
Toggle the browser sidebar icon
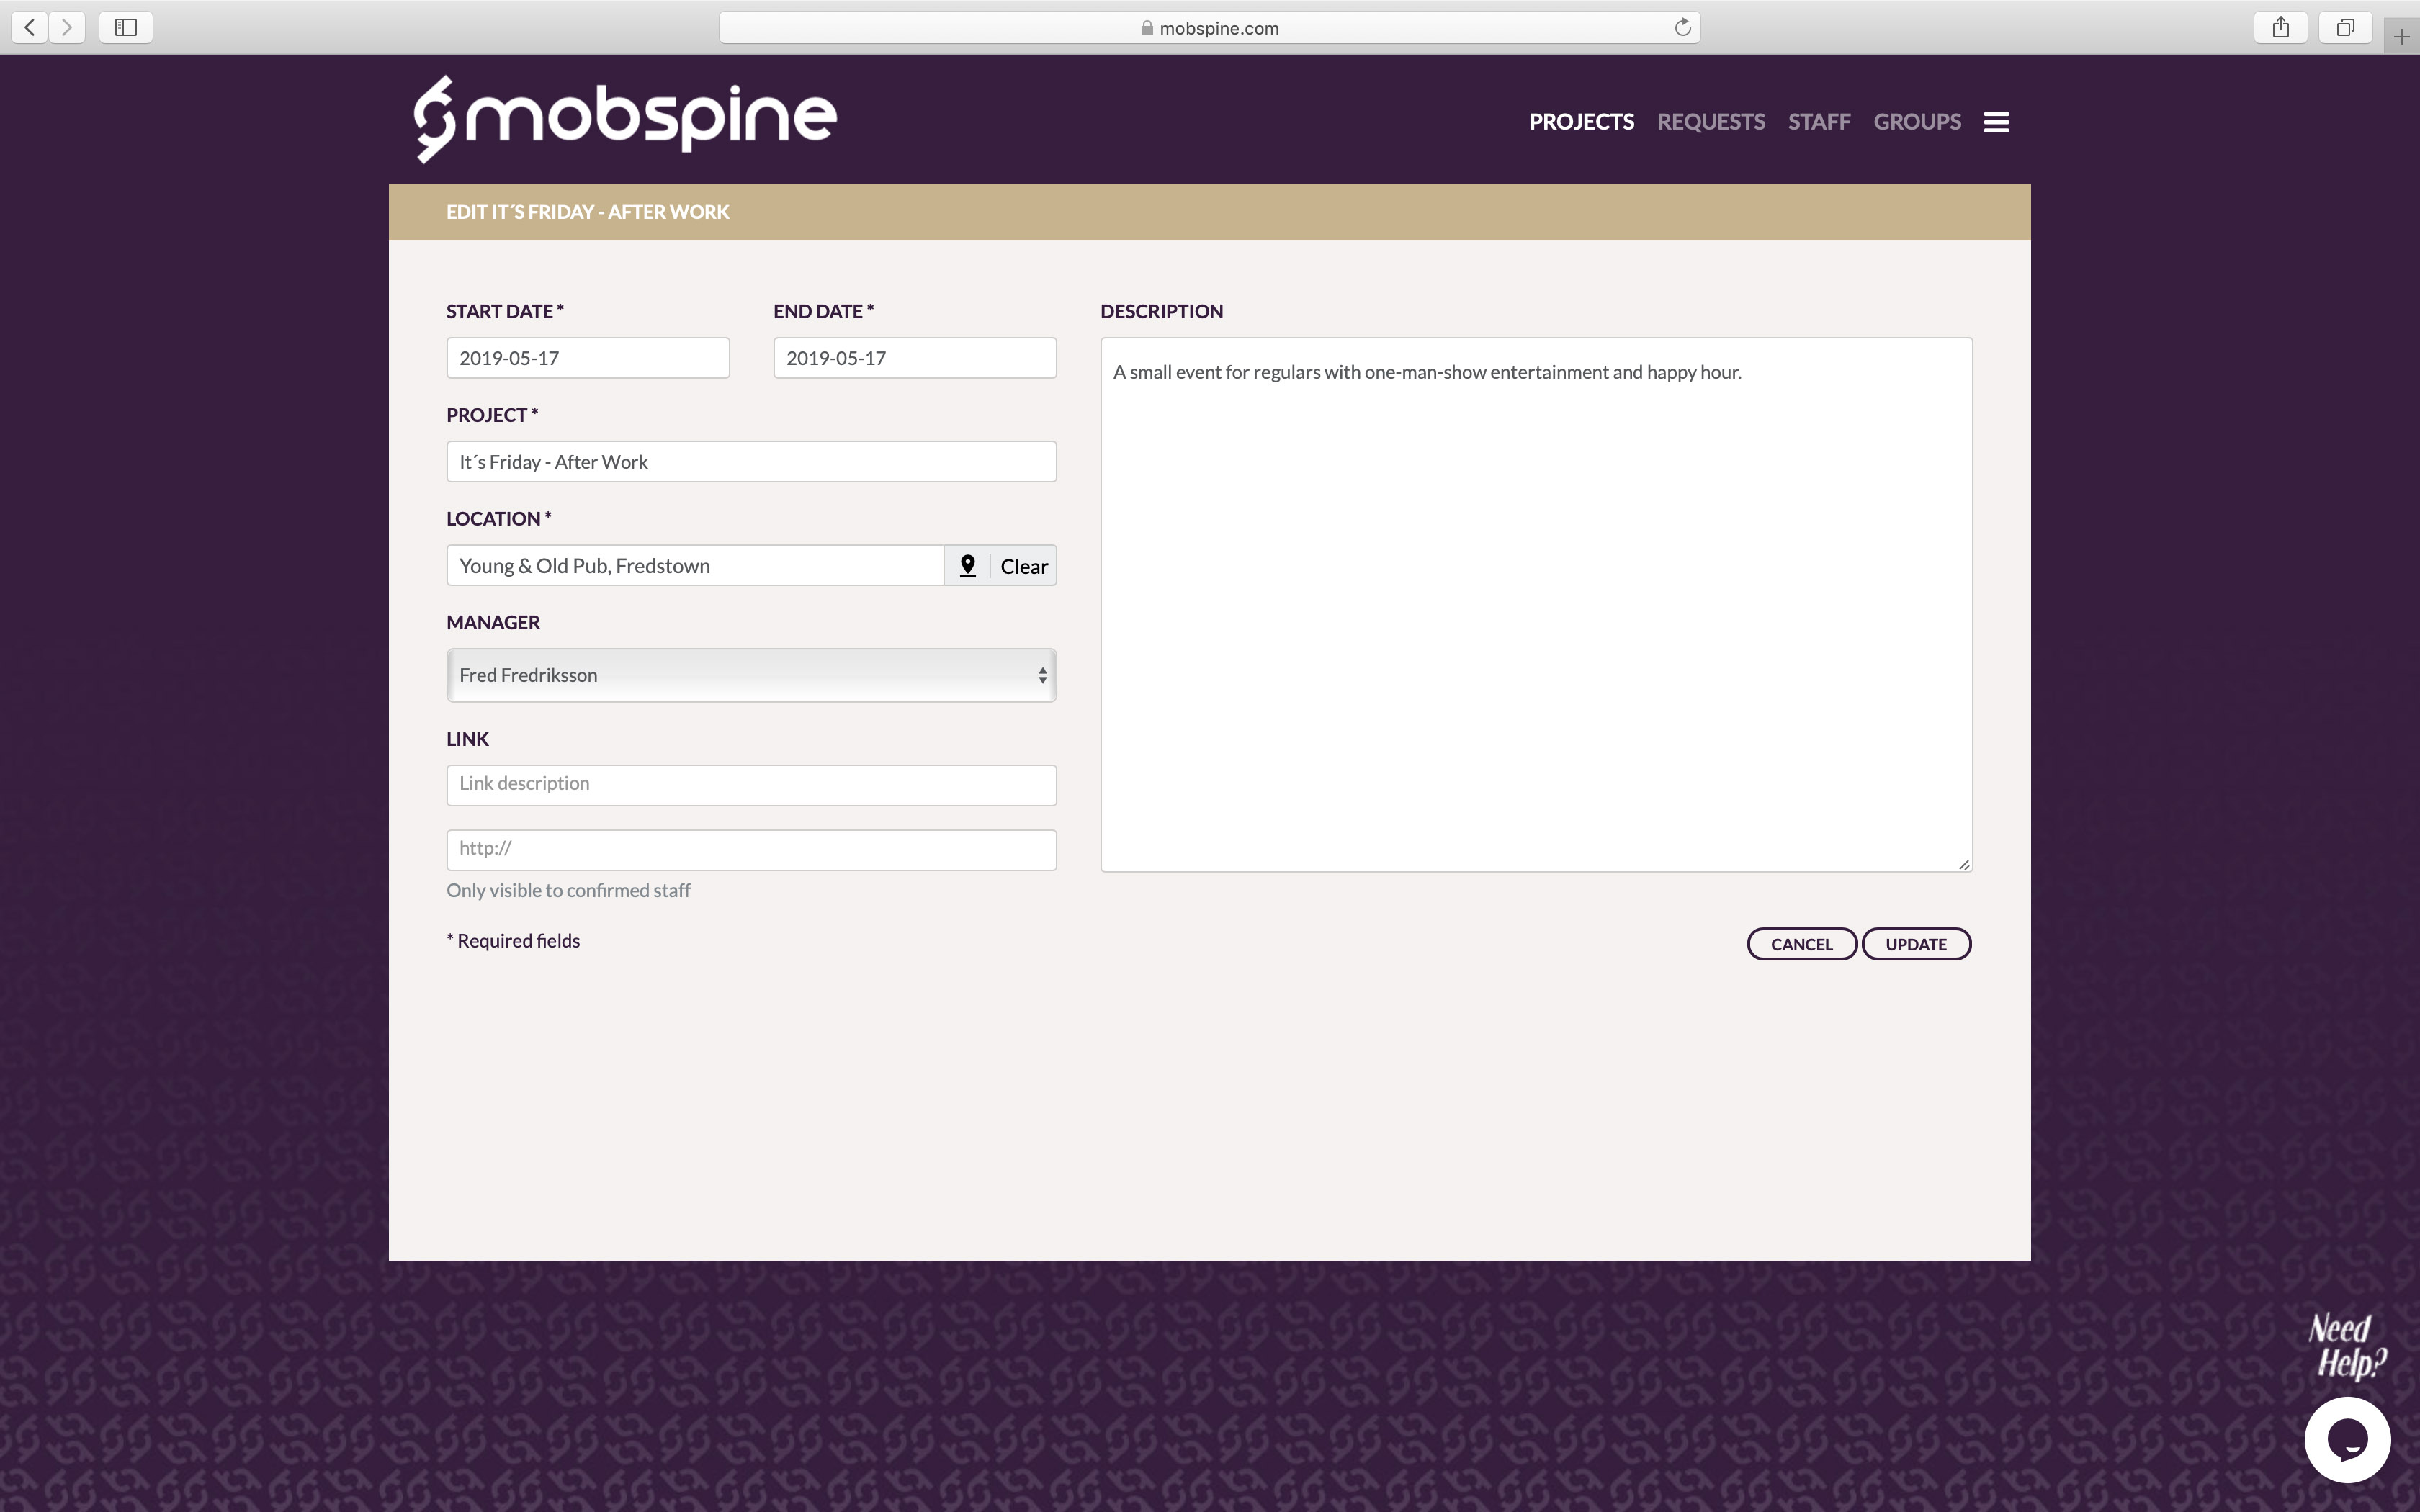[125, 27]
